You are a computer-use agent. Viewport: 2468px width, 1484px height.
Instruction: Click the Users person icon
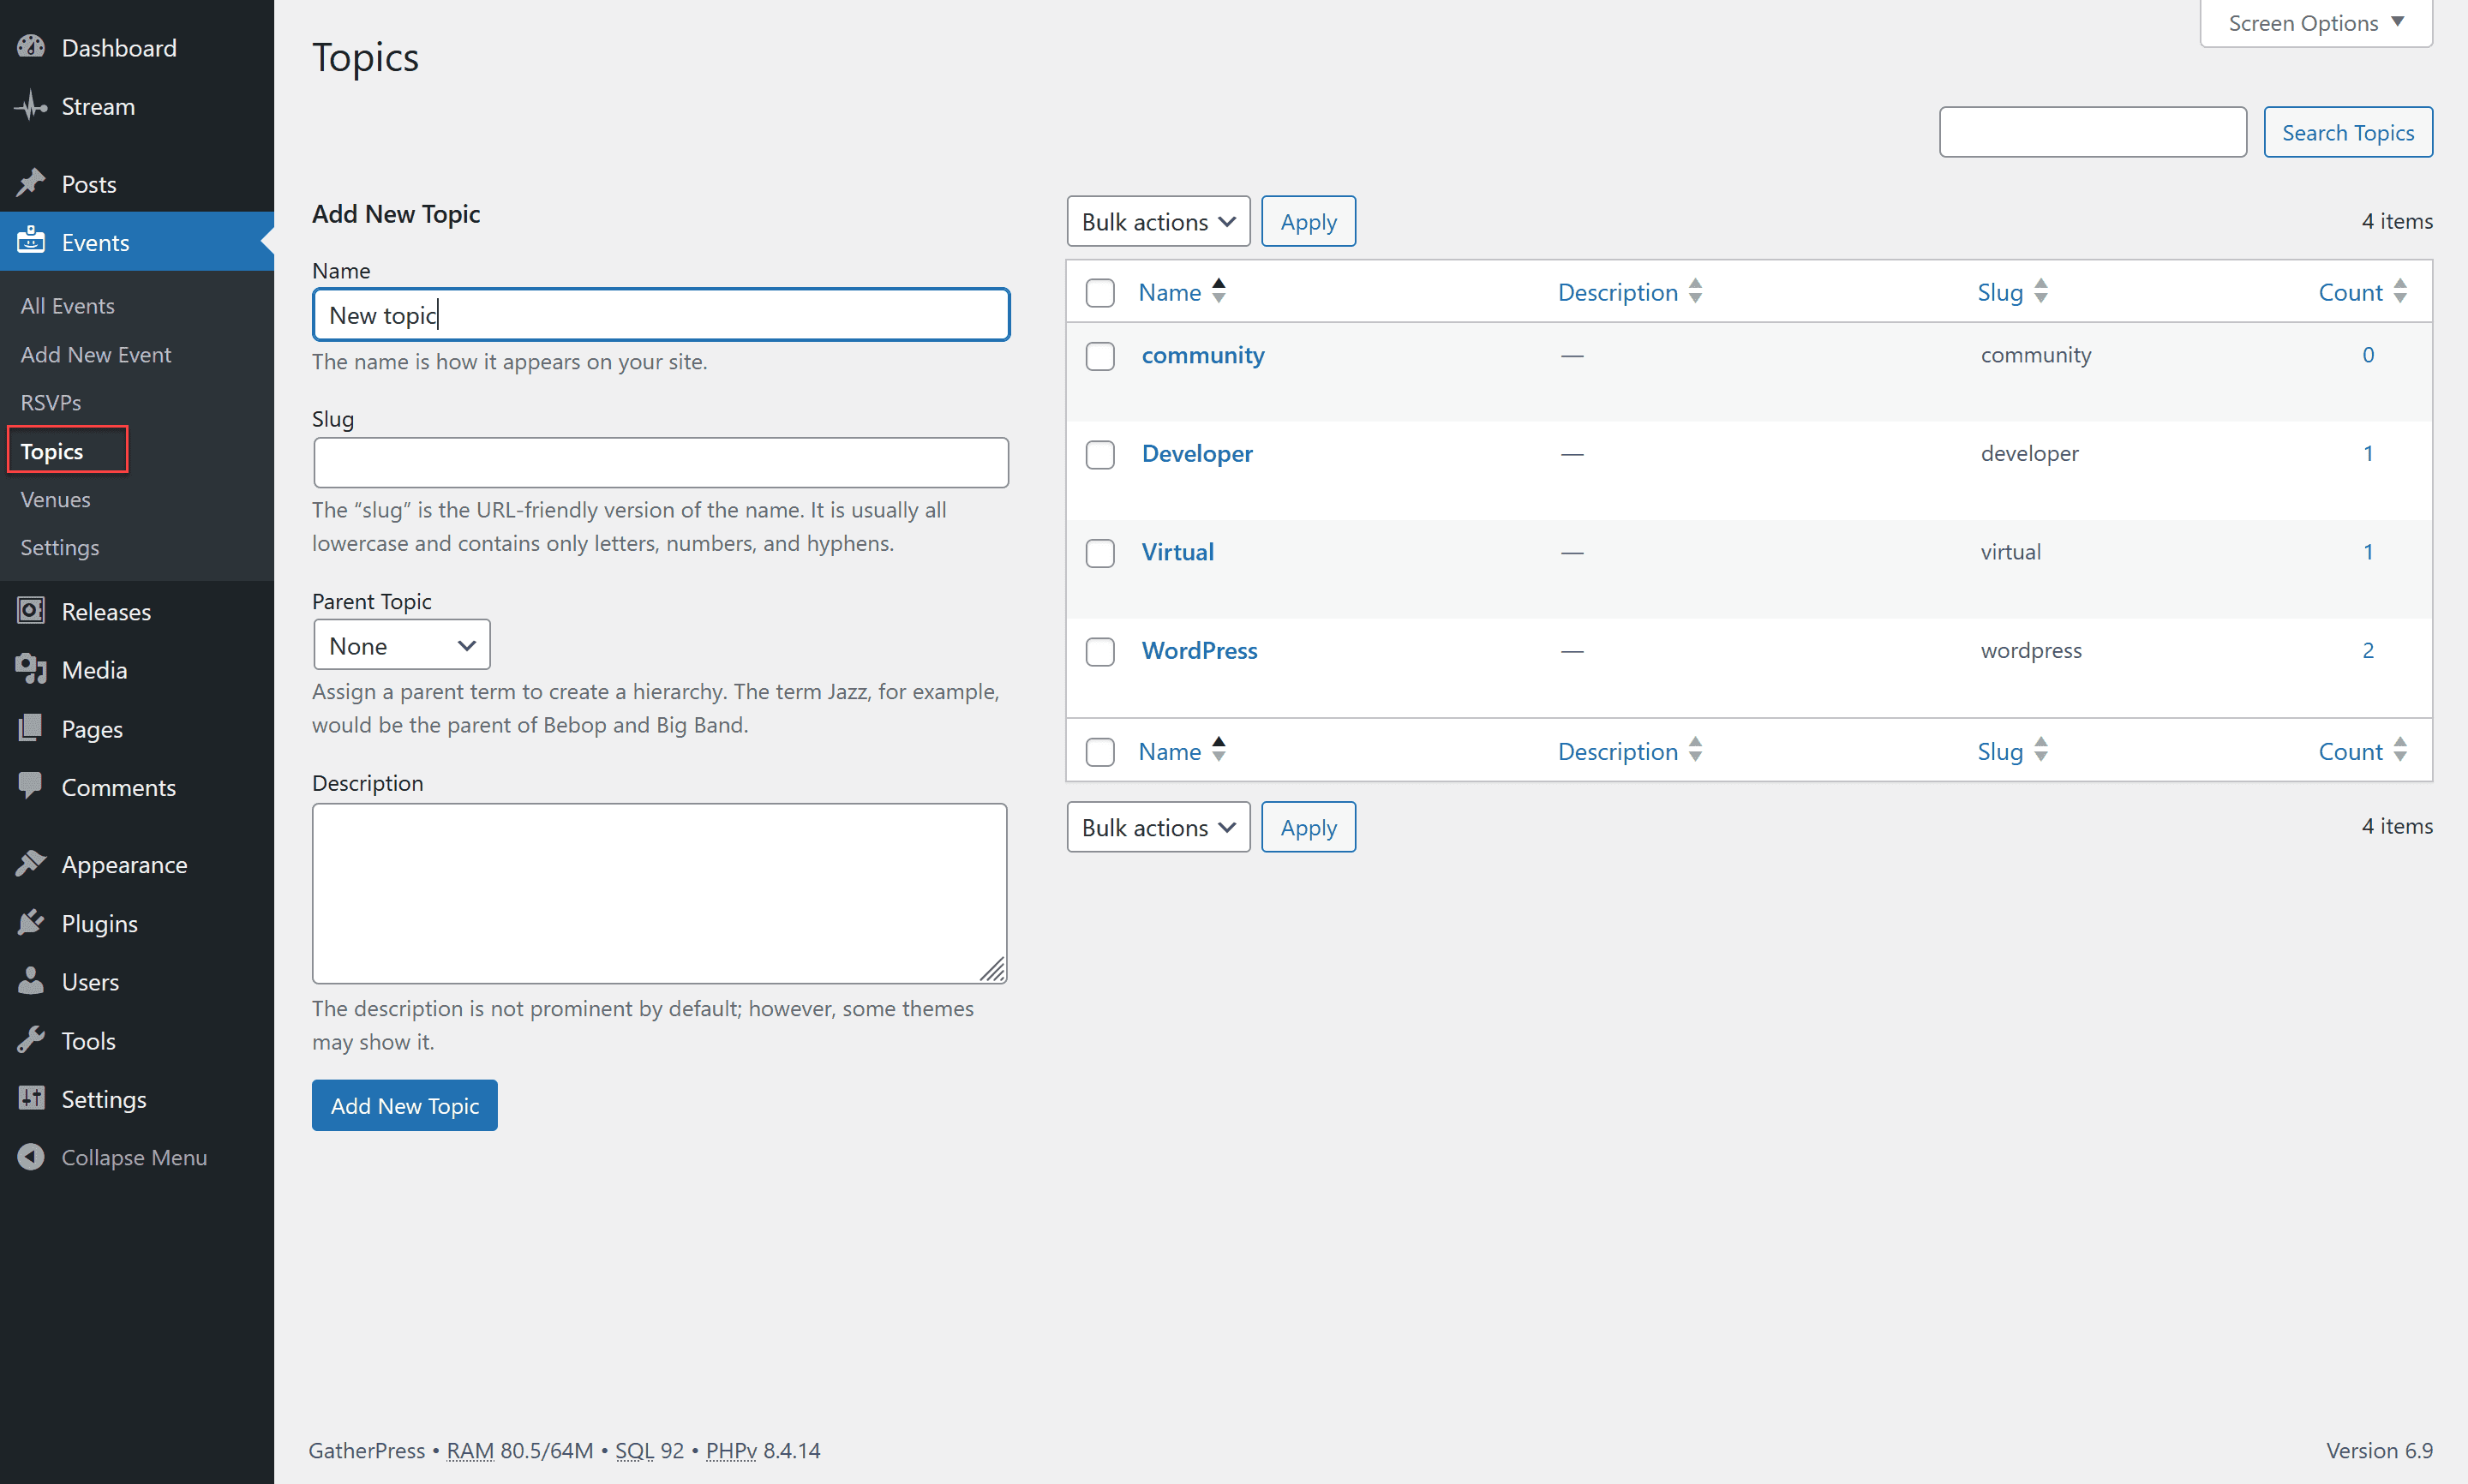(31, 981)
